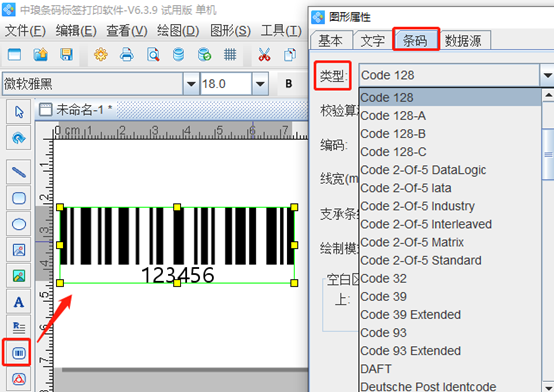Viewport: 554px width, 392px height.
Task: Choose Code 2-Of-5 Matrix
Action: click(450, 242)
